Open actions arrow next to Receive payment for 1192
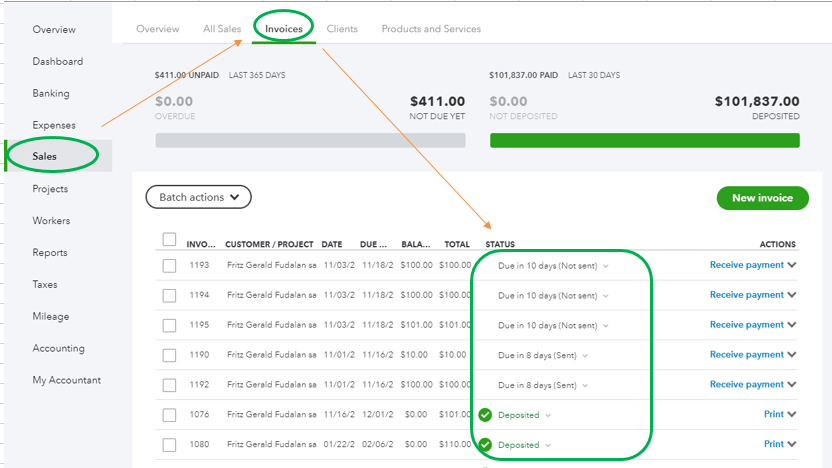The image size is (832, 468). 792,384
